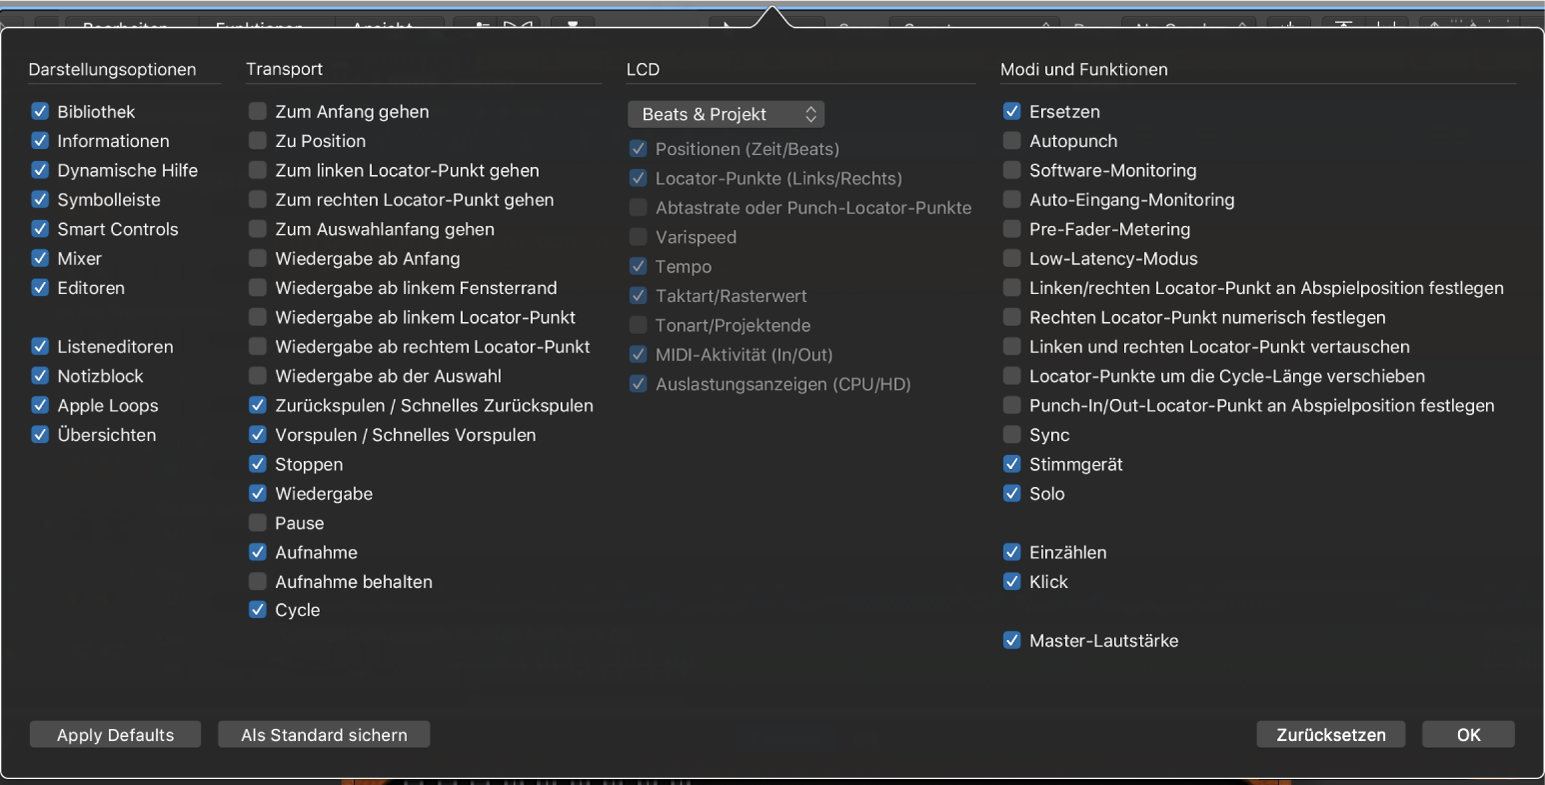Image resolution: width=1545 pixels, height=785 pixels.
Task: Uncheck the Bibliothek checkbox
Action: [x=40, y=112]
